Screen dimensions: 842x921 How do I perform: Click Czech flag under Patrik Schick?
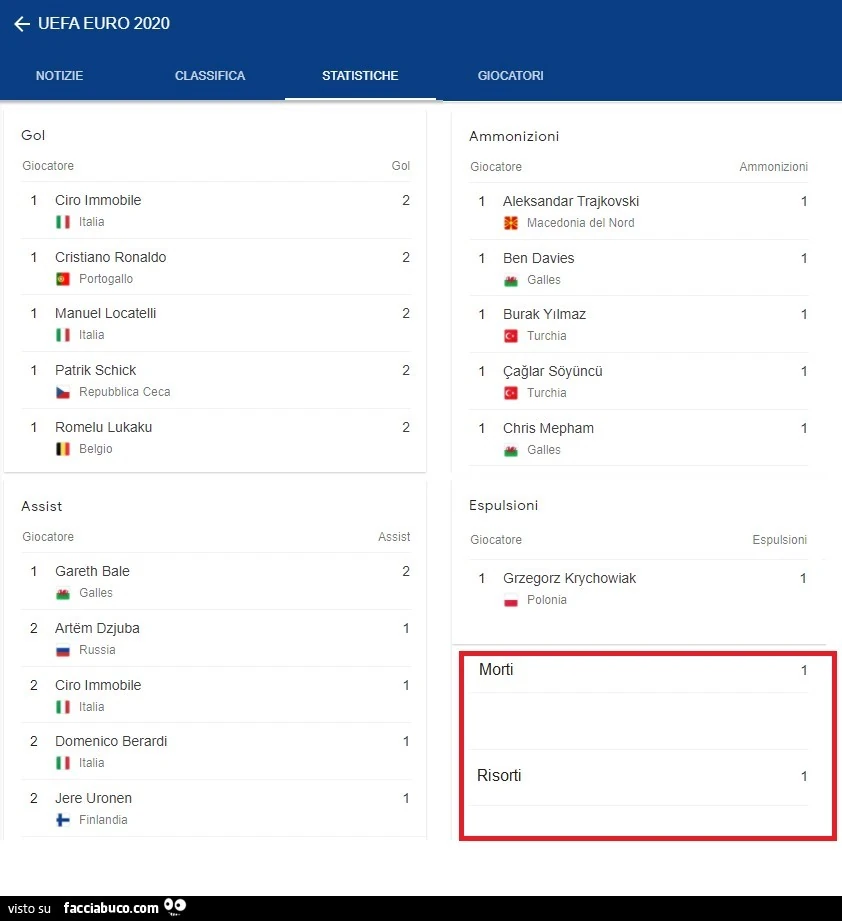(63, 392)
